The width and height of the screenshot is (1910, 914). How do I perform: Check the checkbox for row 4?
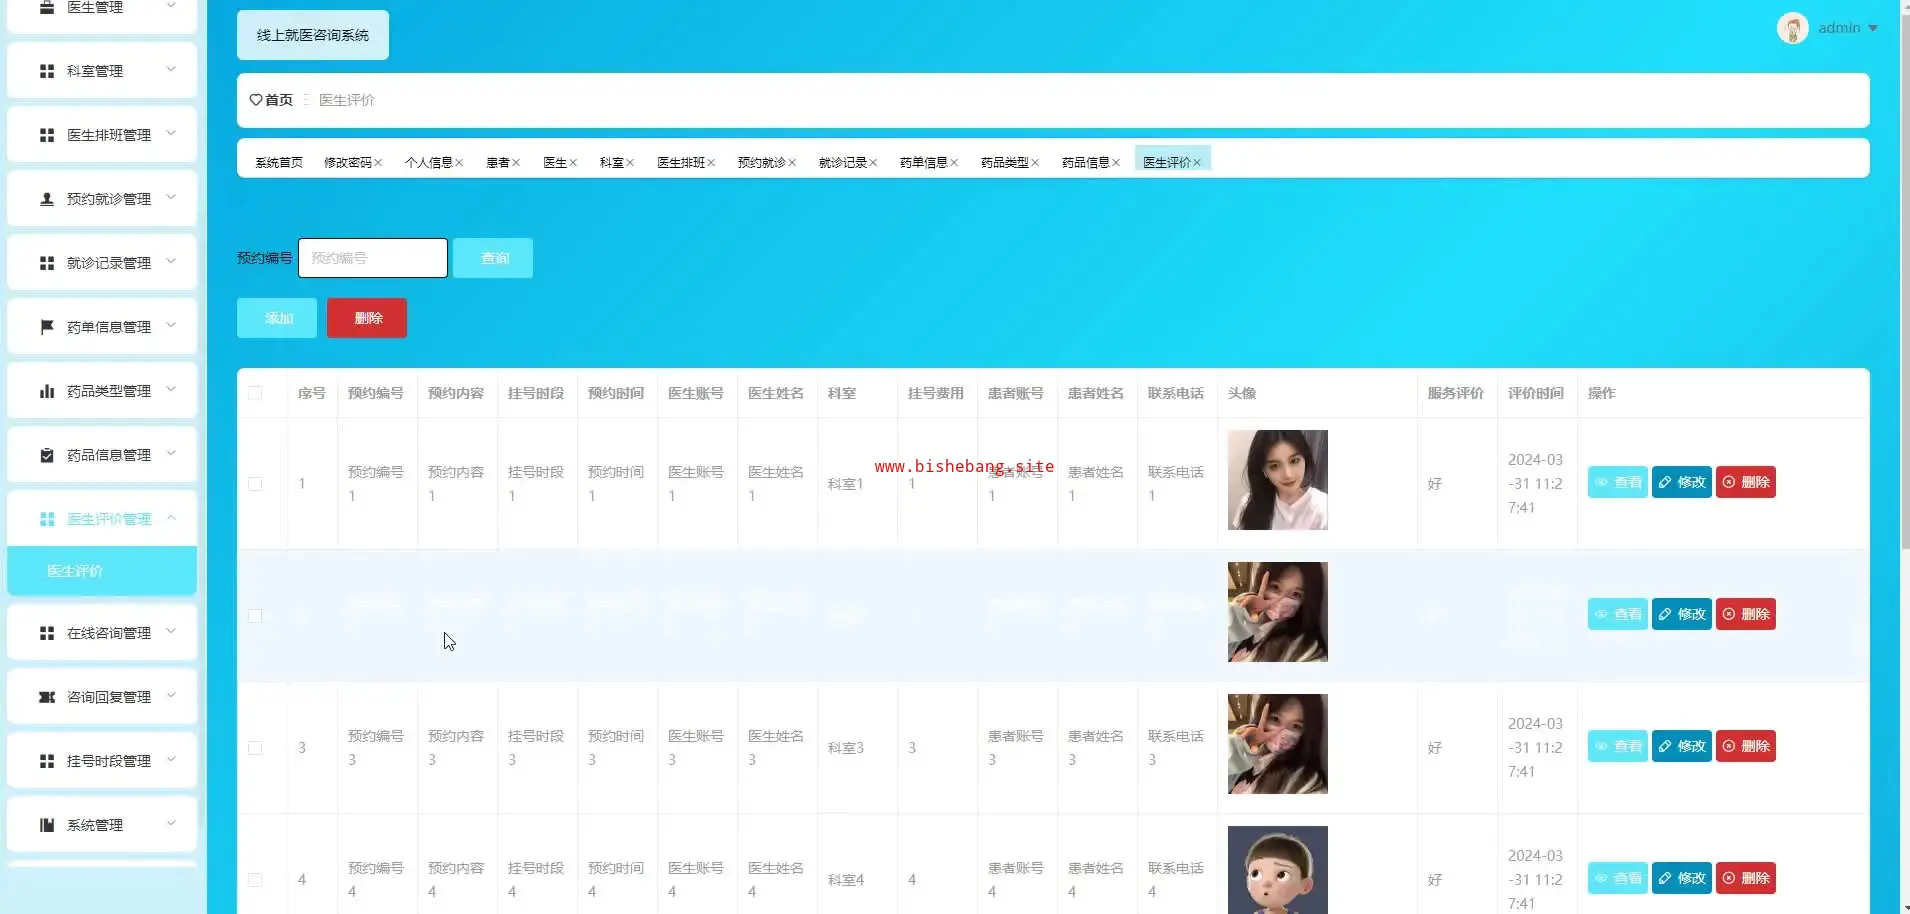[x=255, y=880]
